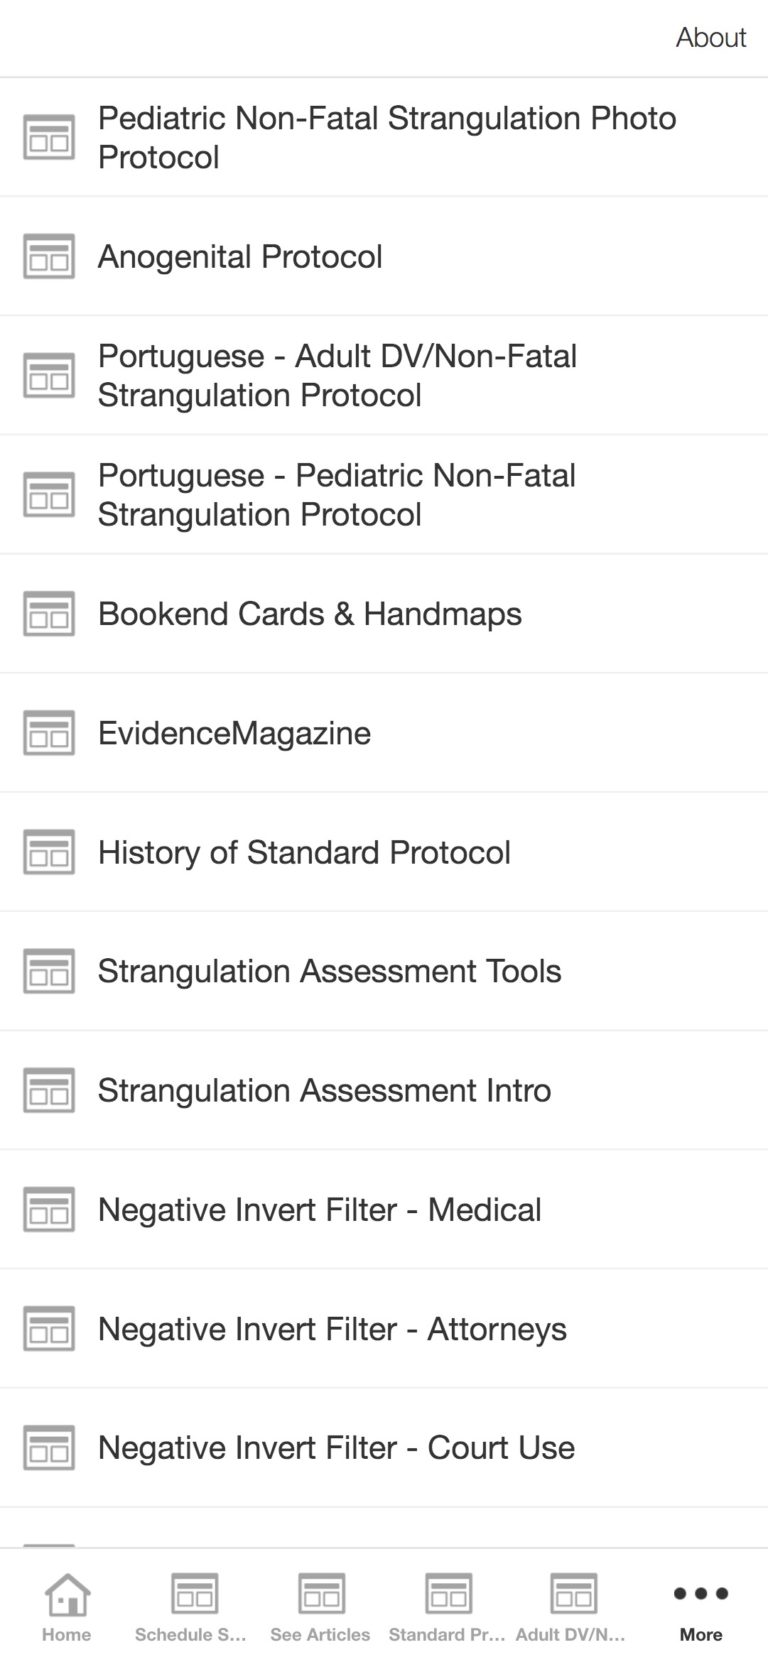Open Pediatric Non-Fatal Strangulation Photo Protocol

(386, 136)
